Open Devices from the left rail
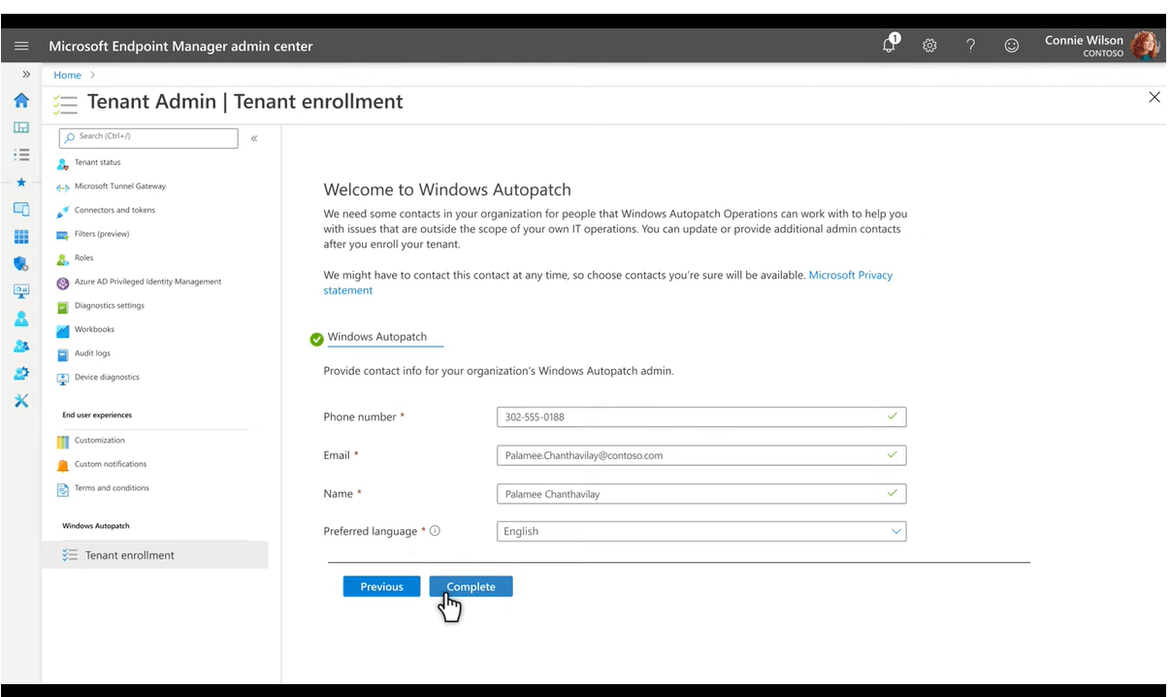The image size is (1170, 697). pyautogui.click(x=22, y=209)
